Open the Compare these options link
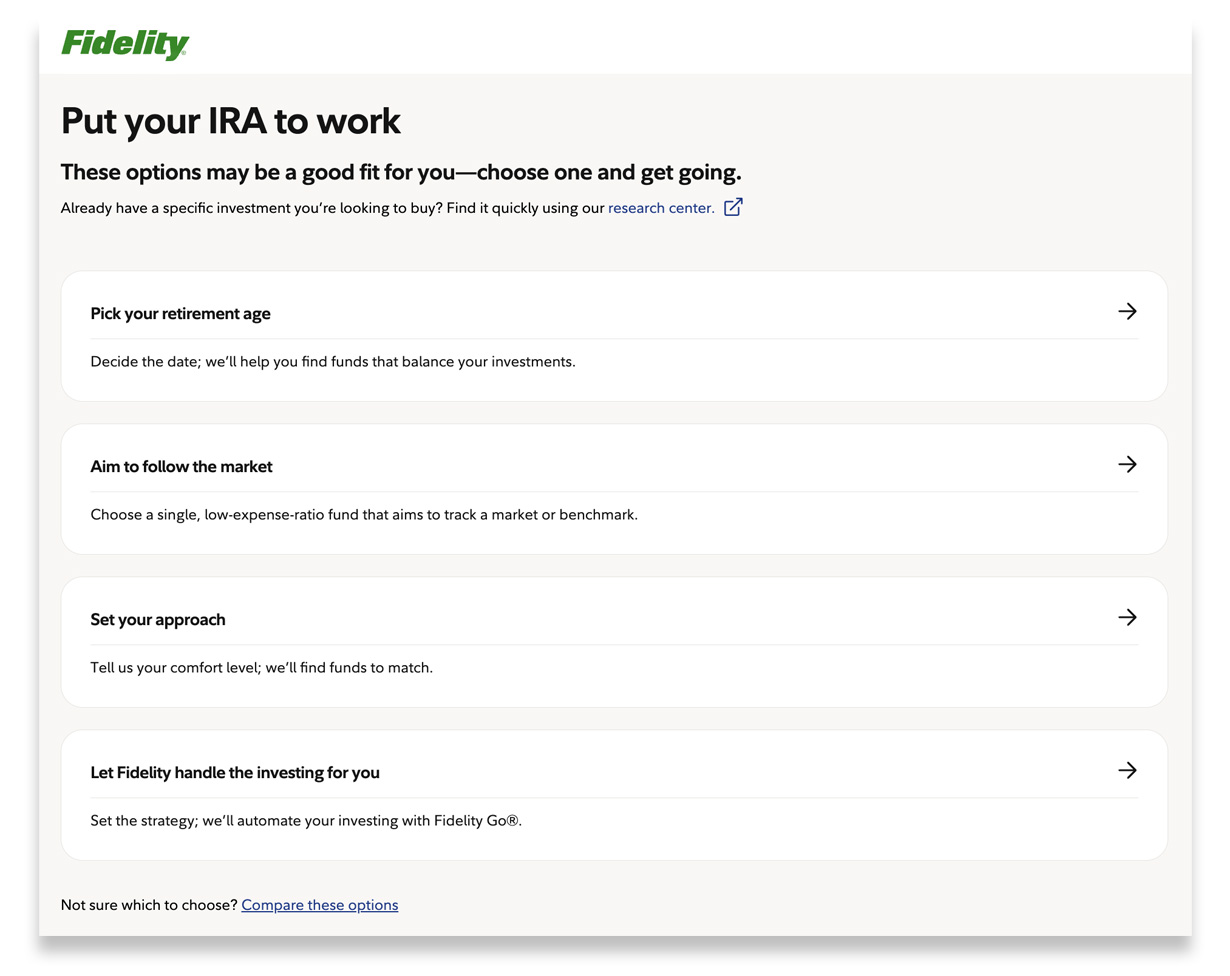 (x=319, y=905)
